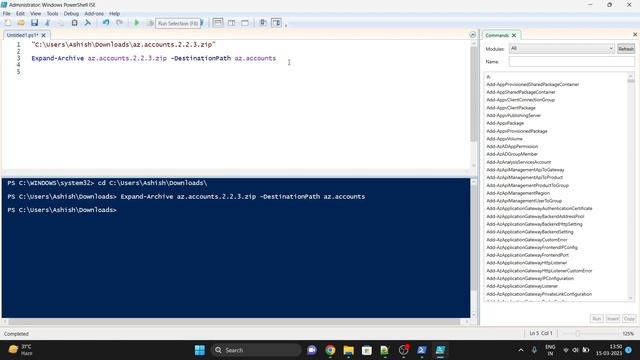Show script pane on top layout icon
Screen dimensions: 640x360
click(218, 23)
